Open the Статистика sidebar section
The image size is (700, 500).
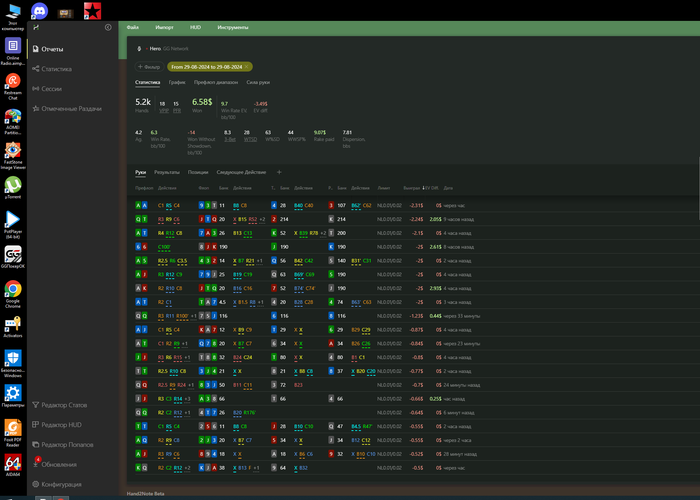point(52,69)
